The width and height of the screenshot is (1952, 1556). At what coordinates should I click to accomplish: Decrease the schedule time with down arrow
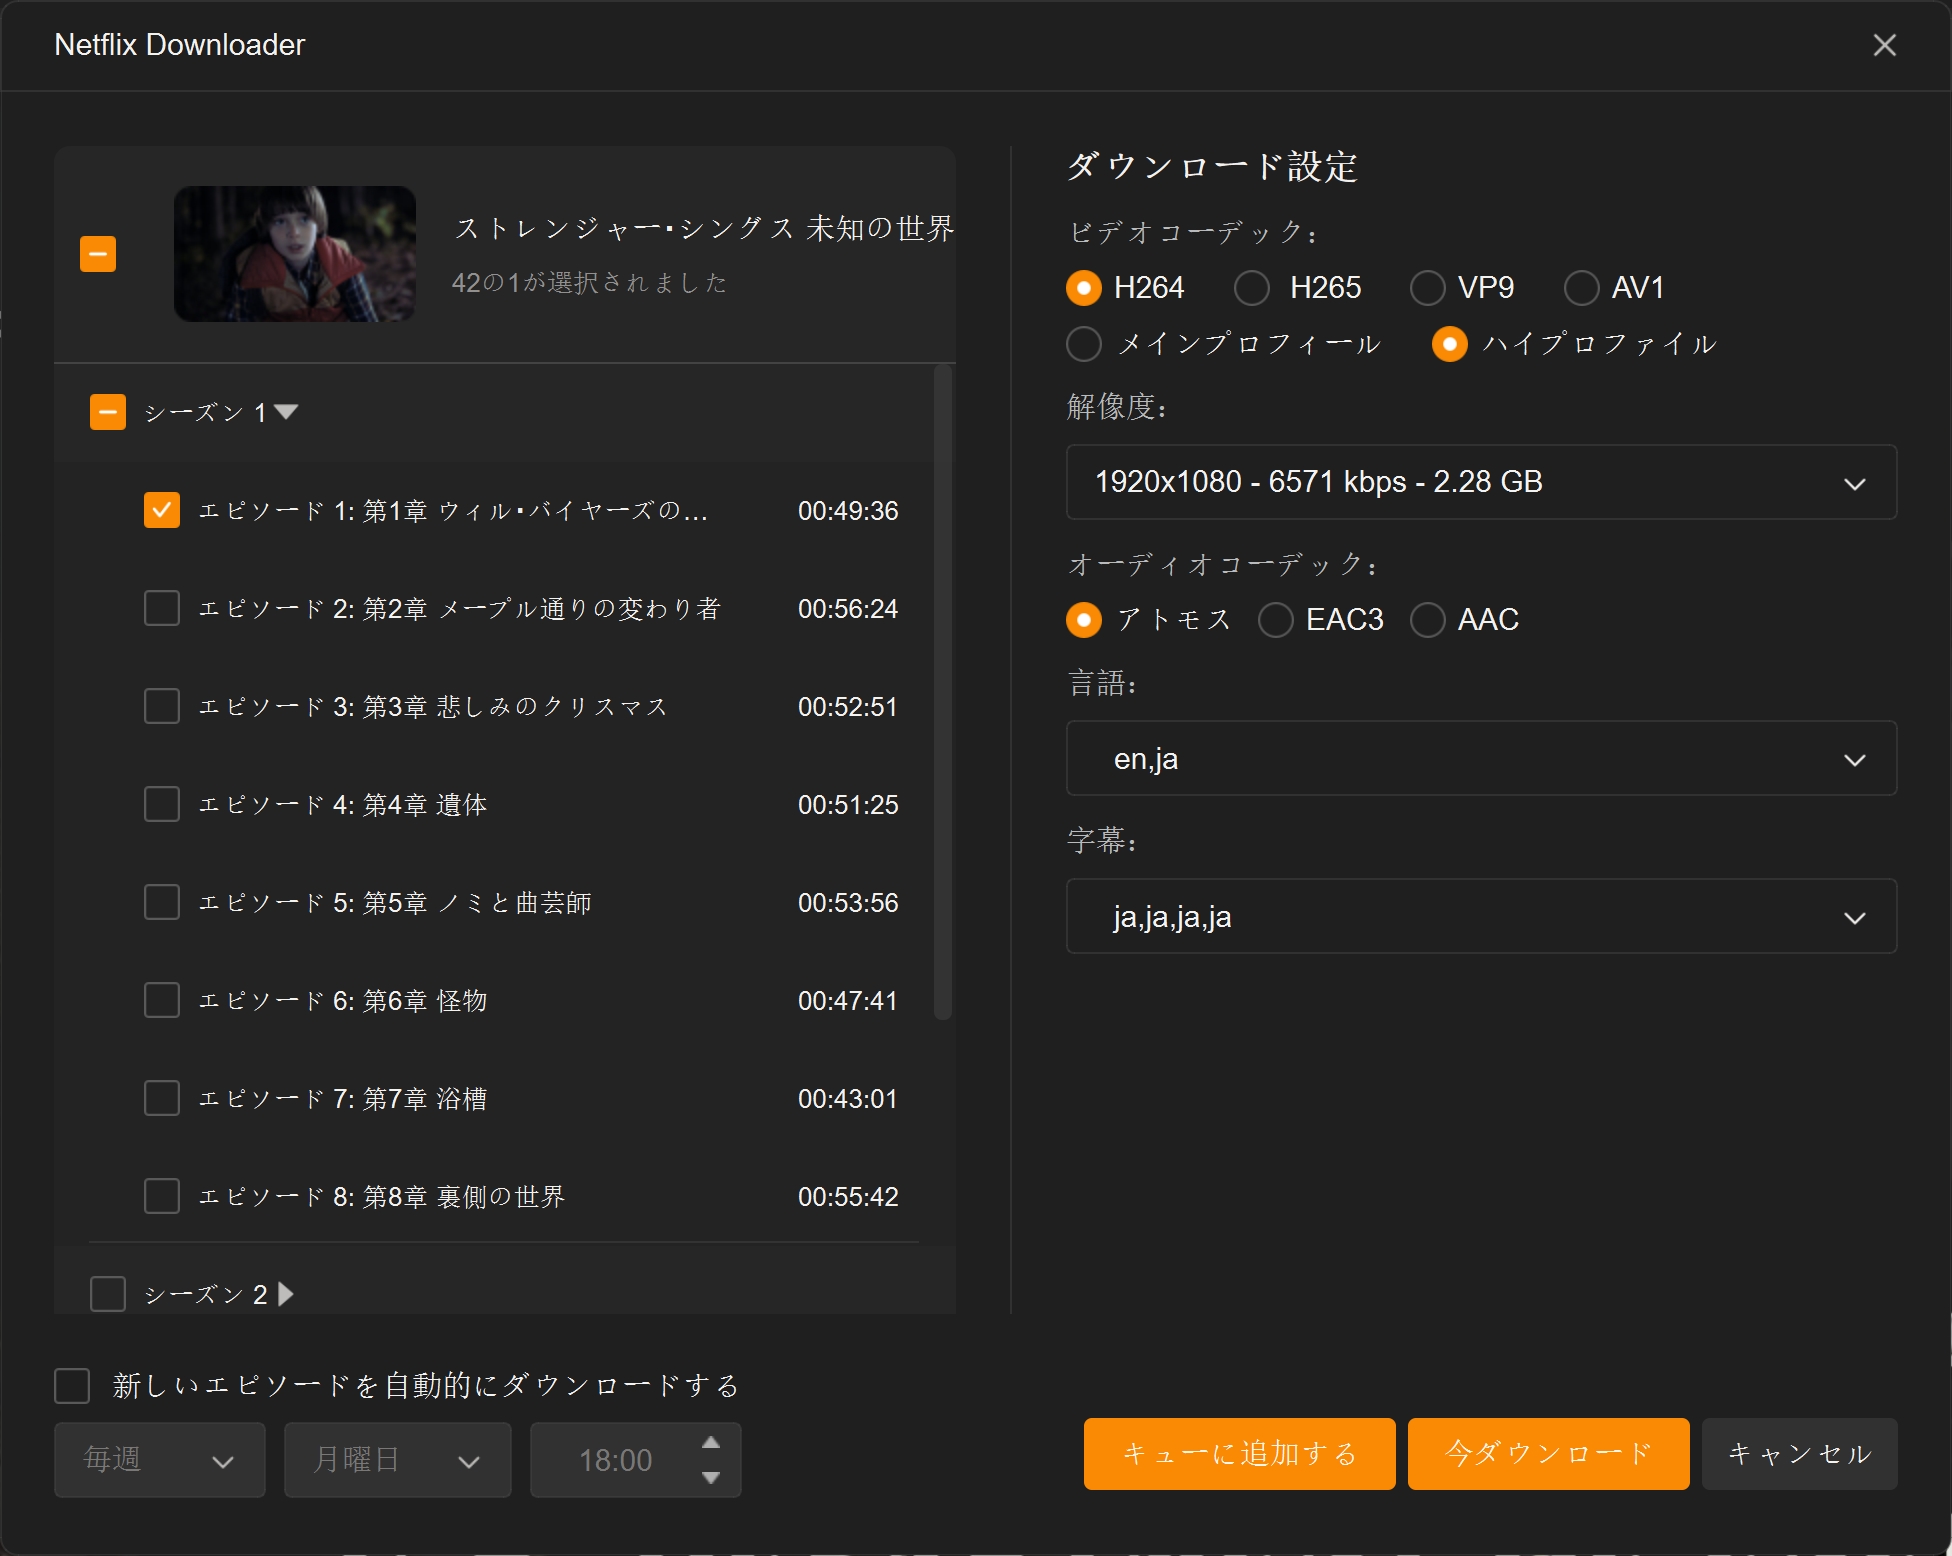click(x=711, y=1477)
